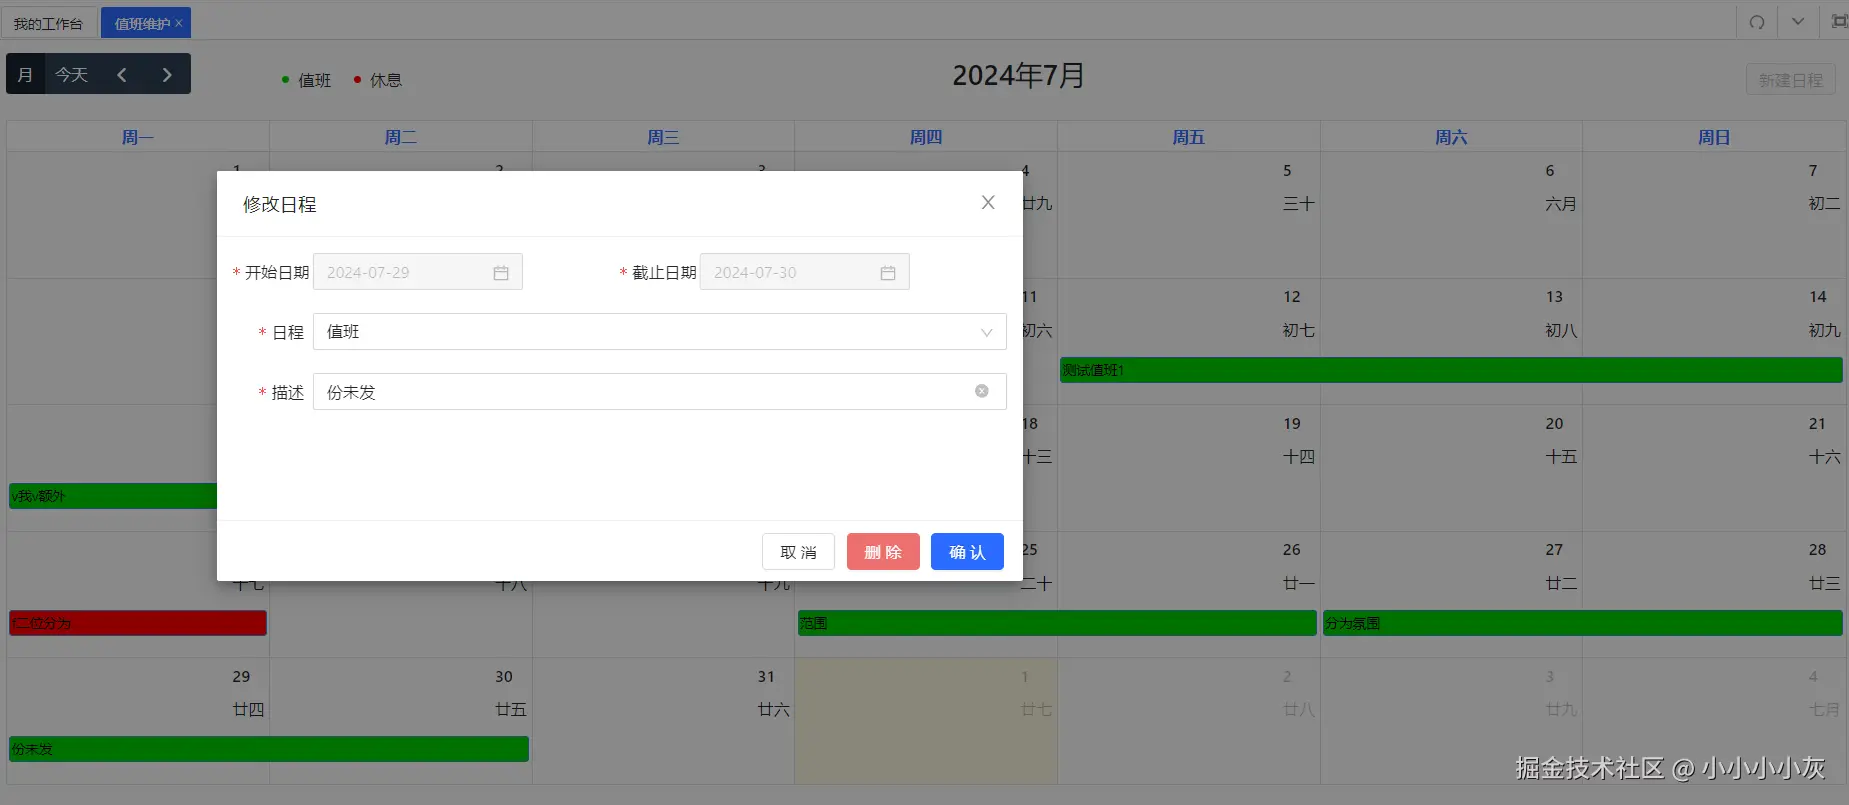This screenshot has height=805, width=1849.
Task: Select date 12 in the calendar
Action: click(1292, 297)
